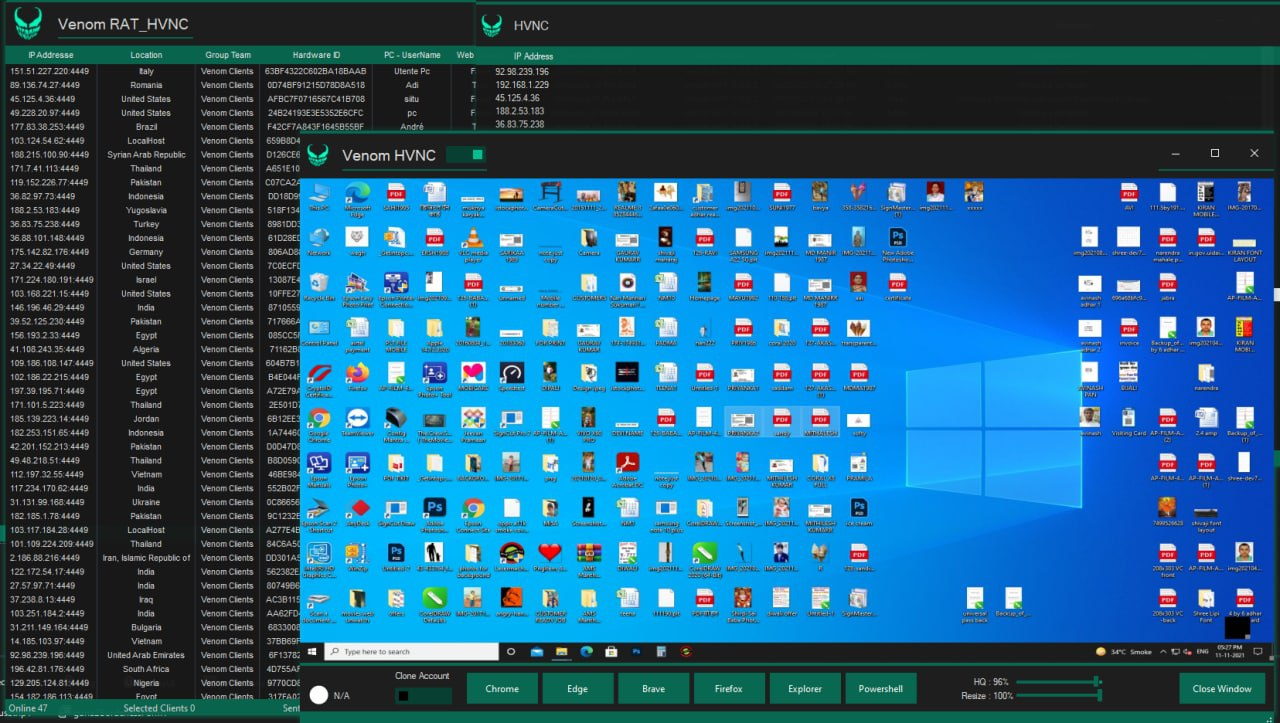Open the 'narendra' folder on desktop
1280x723 pixels.
[x=1206, y=374]
